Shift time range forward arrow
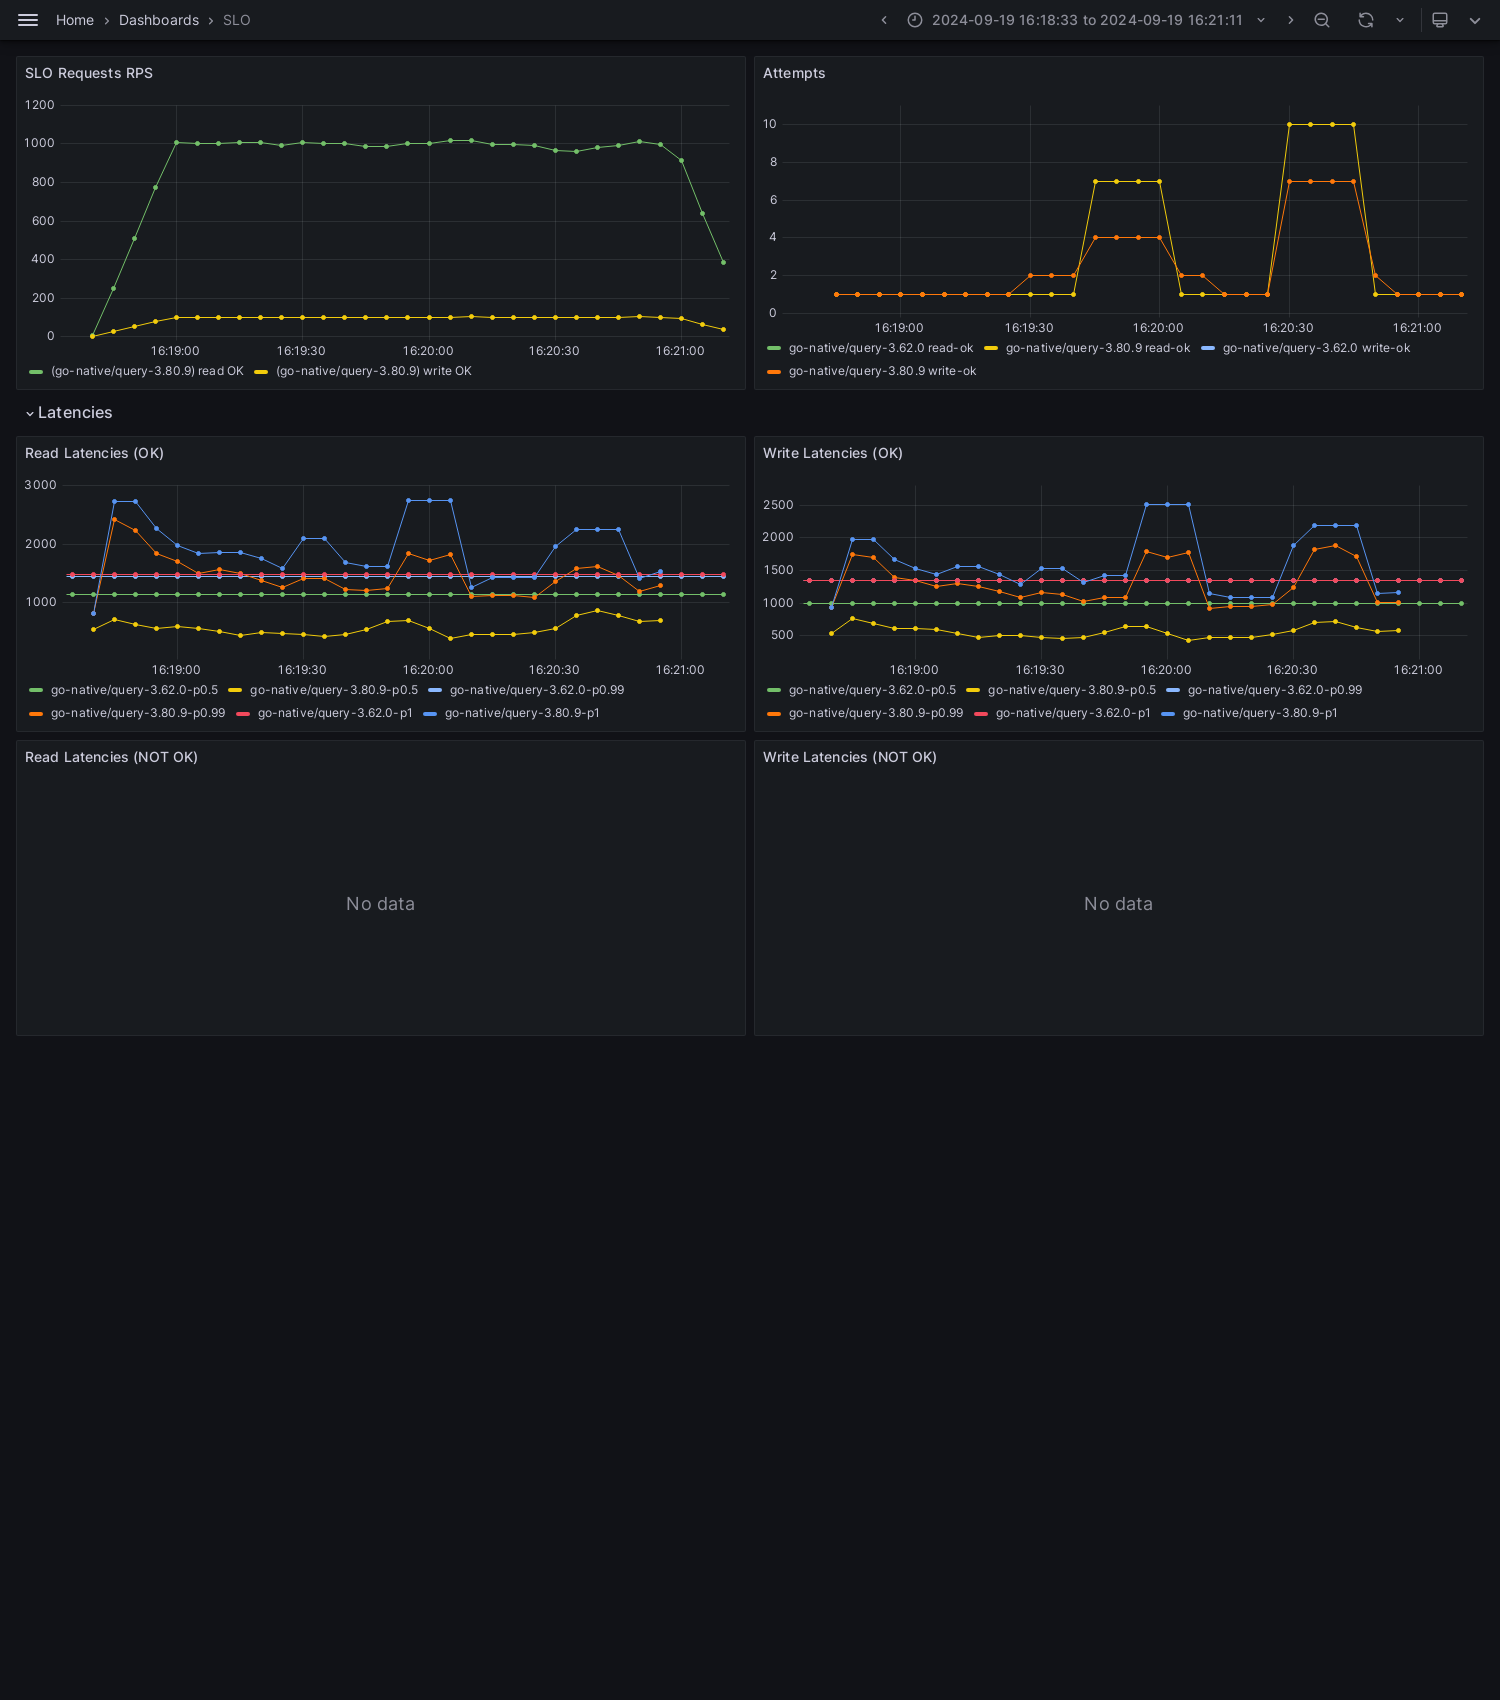1500x1700 pixels. coord(1290,20)
